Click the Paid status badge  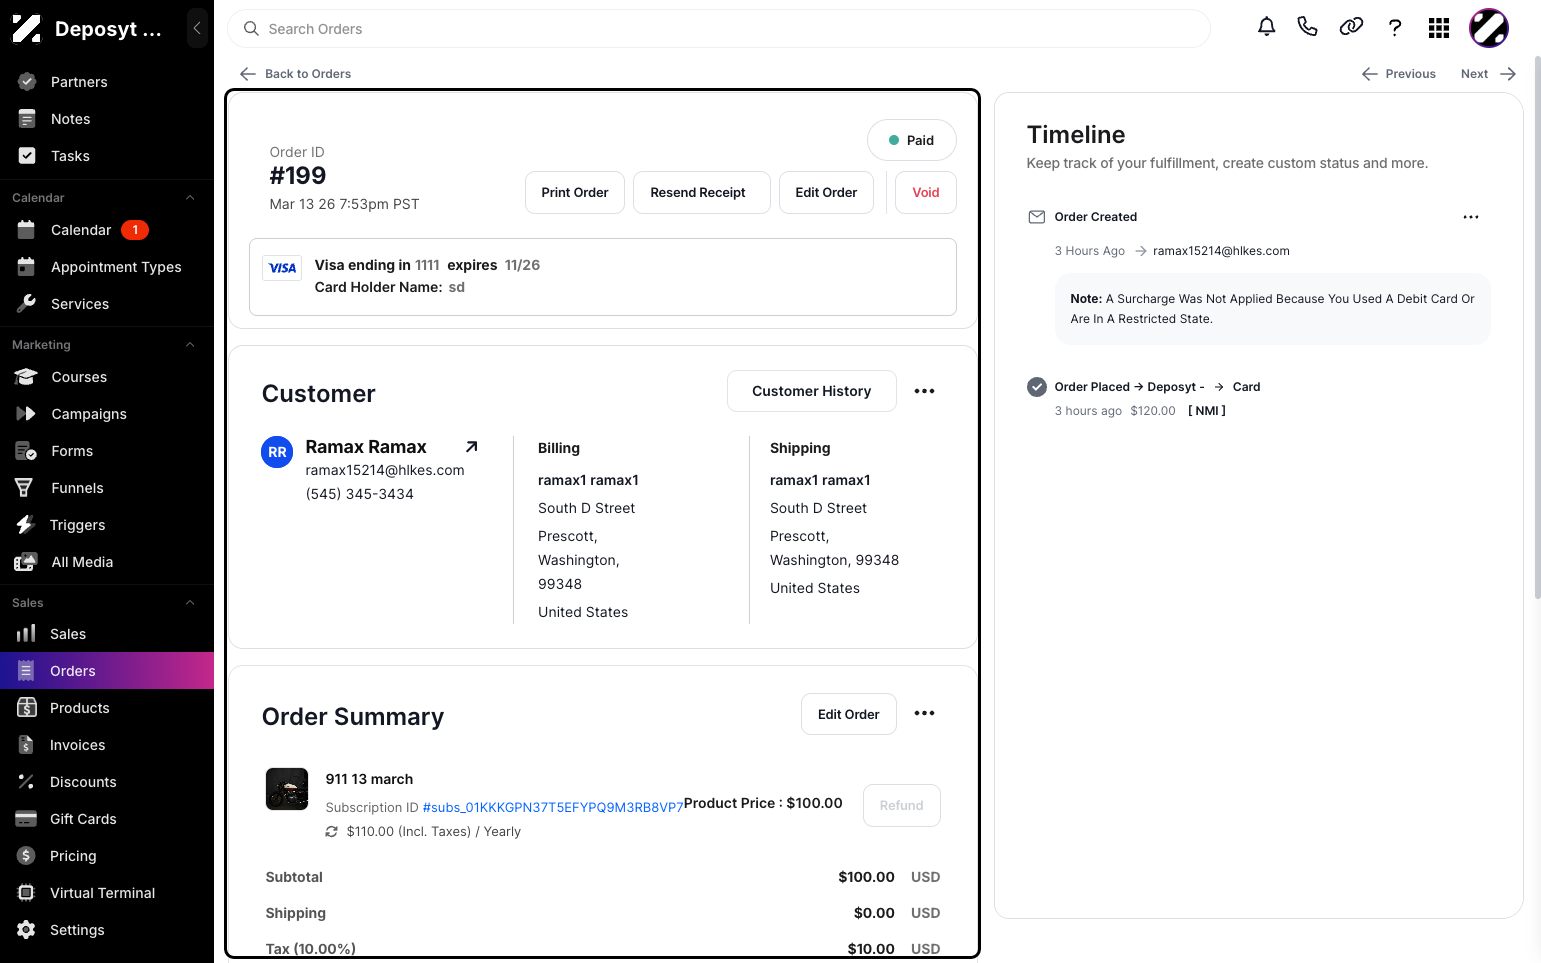(912, 141)
